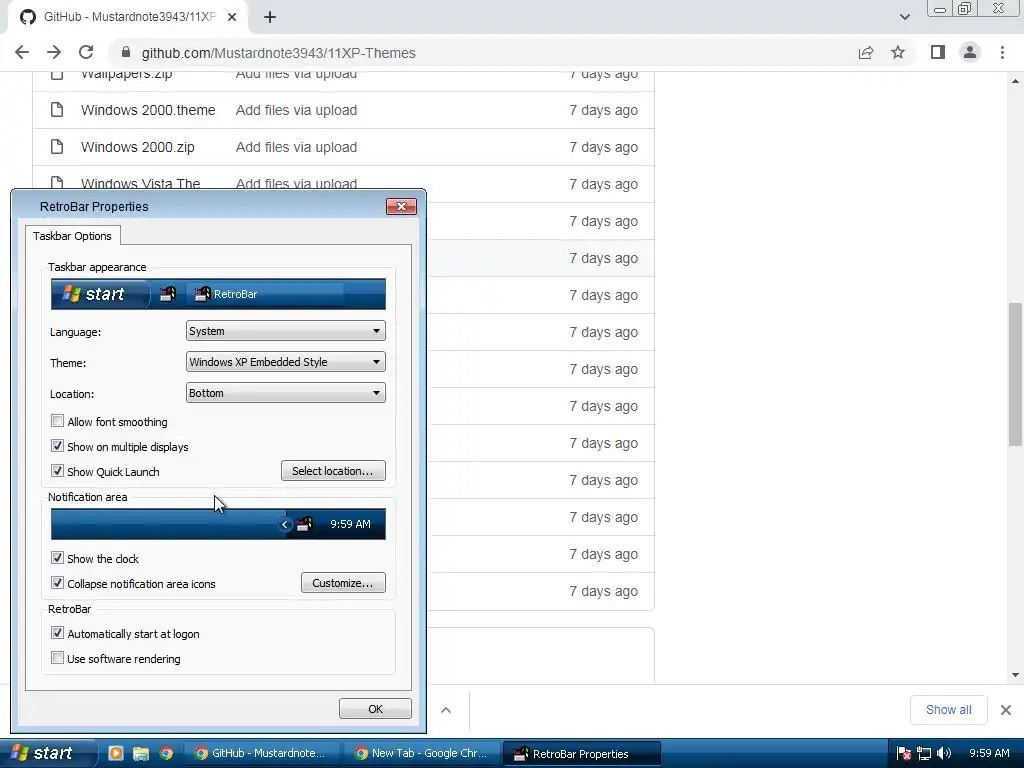
Task: Launch Chrome from Quick Launch
Action: tap(166, 754)
